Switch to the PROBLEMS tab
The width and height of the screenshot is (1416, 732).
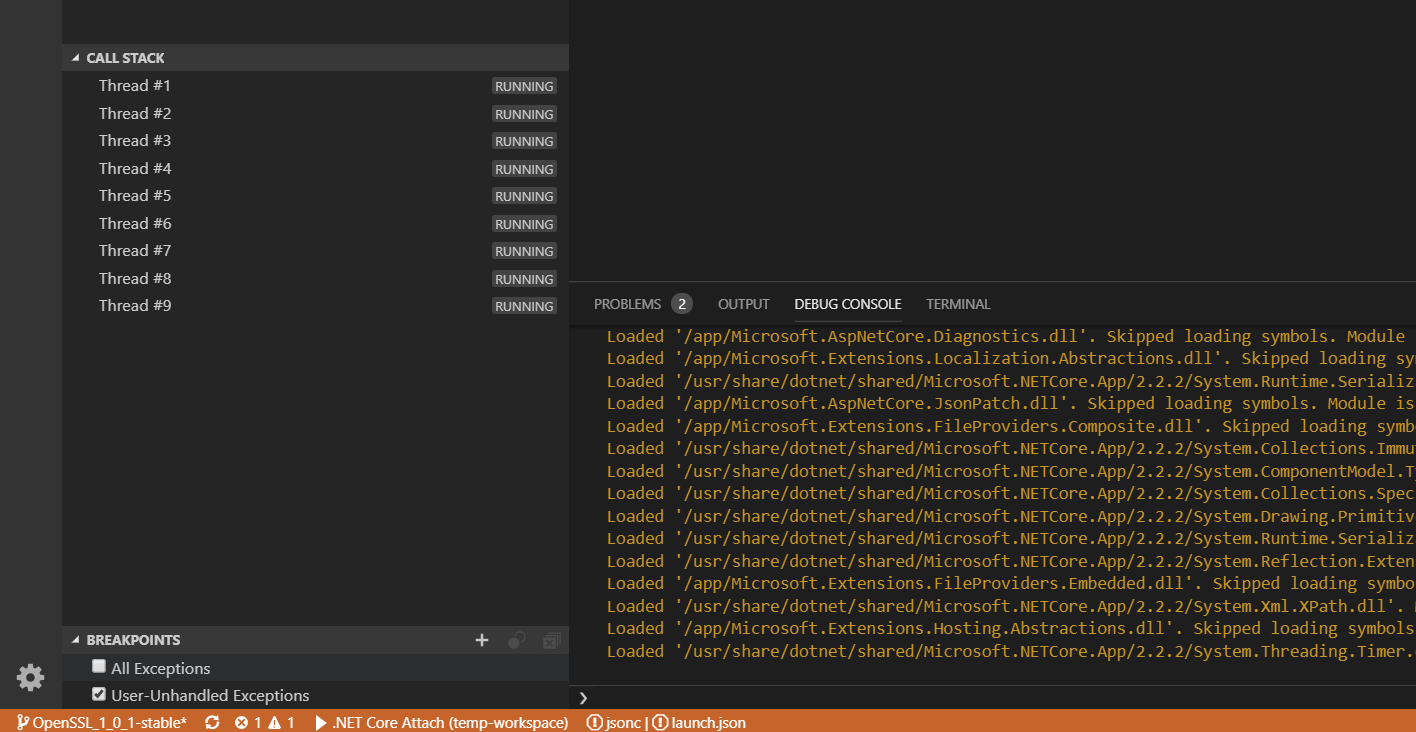click(x=628, y=304)
